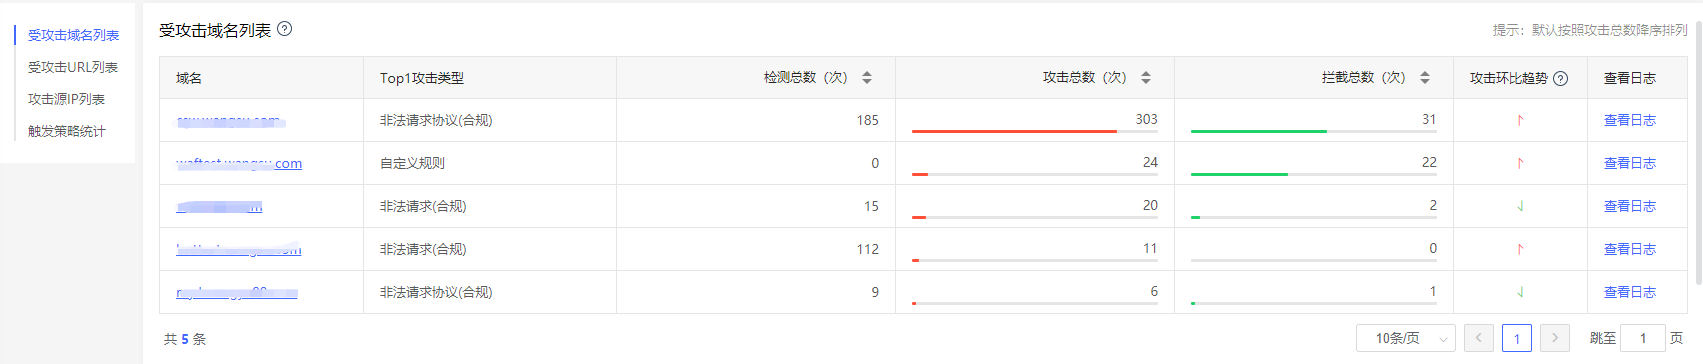Open 查看日志 for last row
The height and width of the screenshot is (364, 1703).
[1630, 292]
